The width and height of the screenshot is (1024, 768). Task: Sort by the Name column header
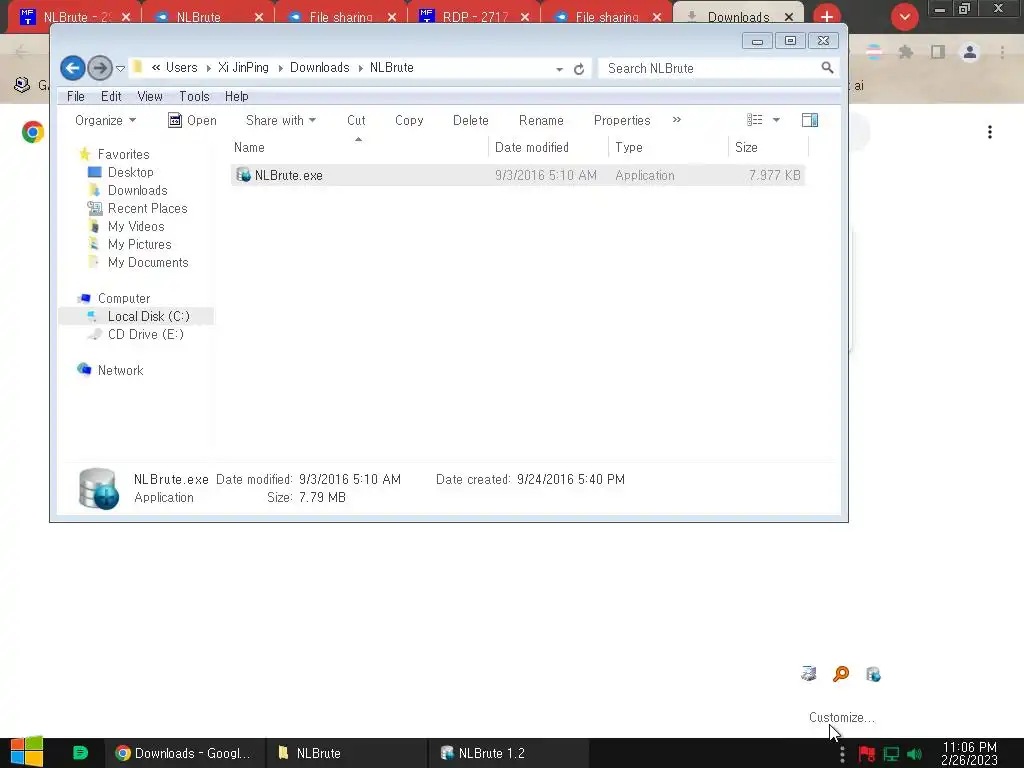[359, 147]
